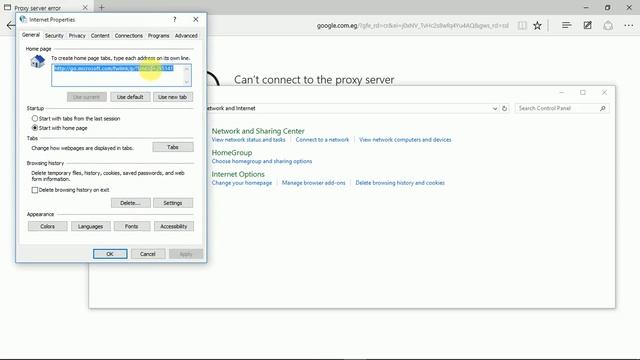Go to the Connections tab
Viewport: 640px width, 360px height.
[x=129, y=36]
